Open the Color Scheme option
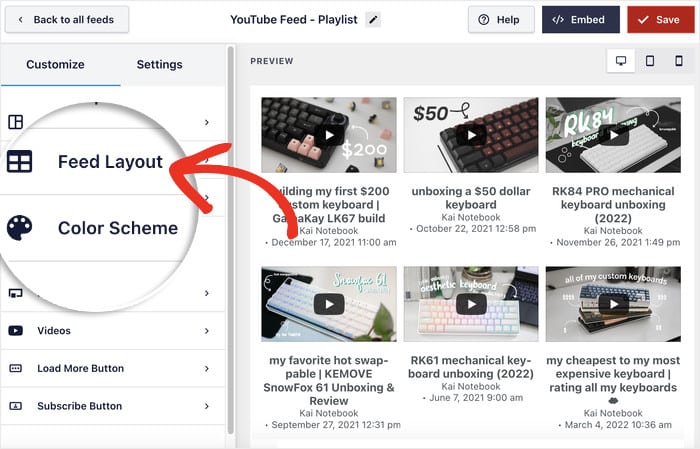 (118, 228)
